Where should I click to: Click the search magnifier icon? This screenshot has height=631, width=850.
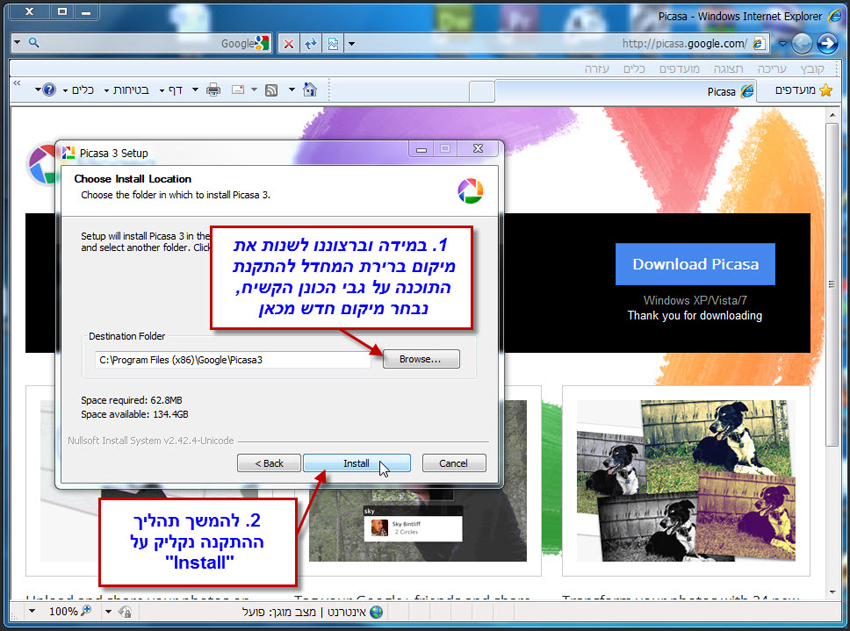click(34, 42)
